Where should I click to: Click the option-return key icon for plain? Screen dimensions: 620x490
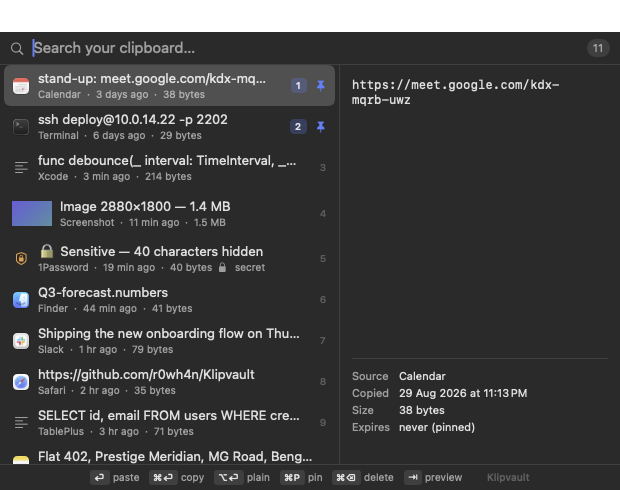228,477
